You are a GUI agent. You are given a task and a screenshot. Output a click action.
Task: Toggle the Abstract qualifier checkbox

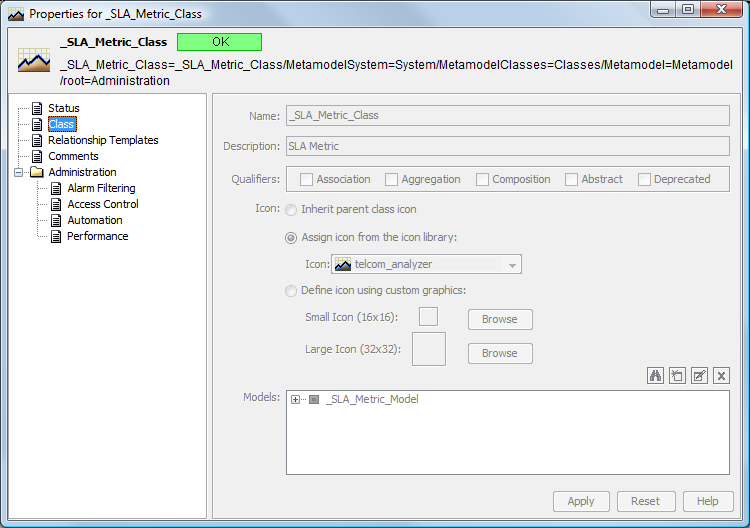click(x=571, y=179)
